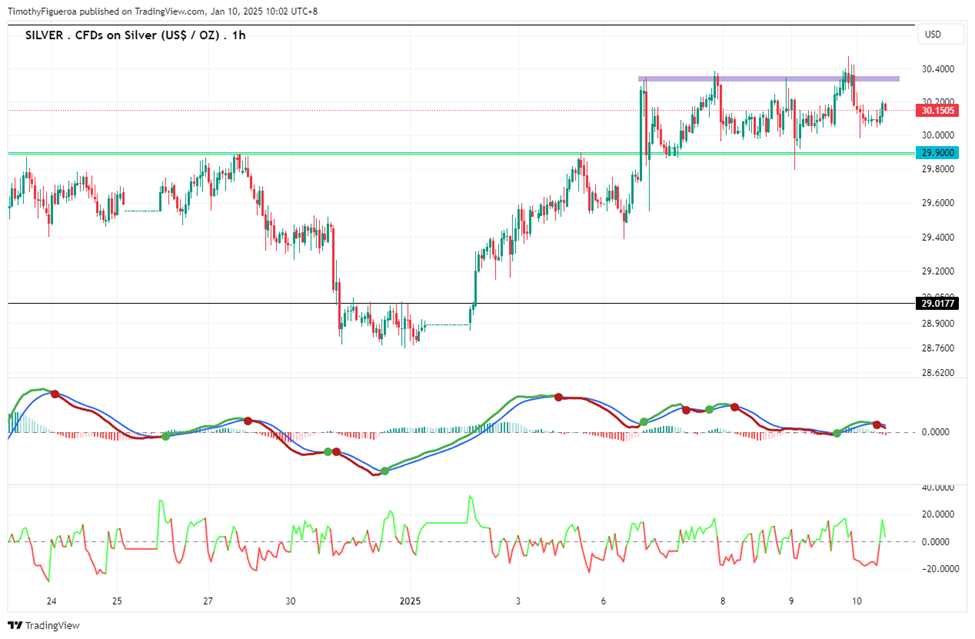Click the 2025 label on time axis
This screenshot has height=639, width=975.
[x=410, y=601]
